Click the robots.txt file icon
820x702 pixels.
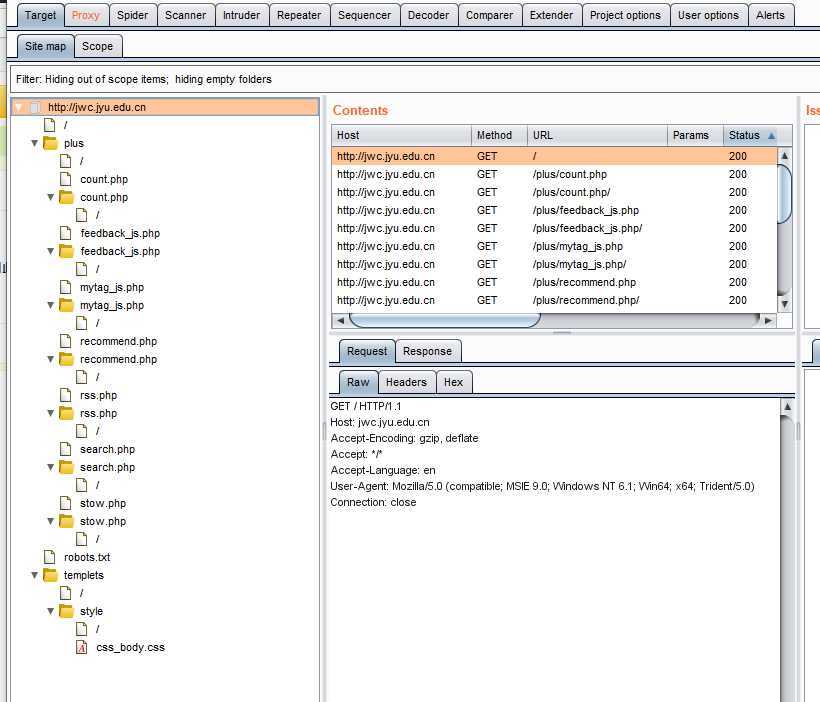click(50, 557)
